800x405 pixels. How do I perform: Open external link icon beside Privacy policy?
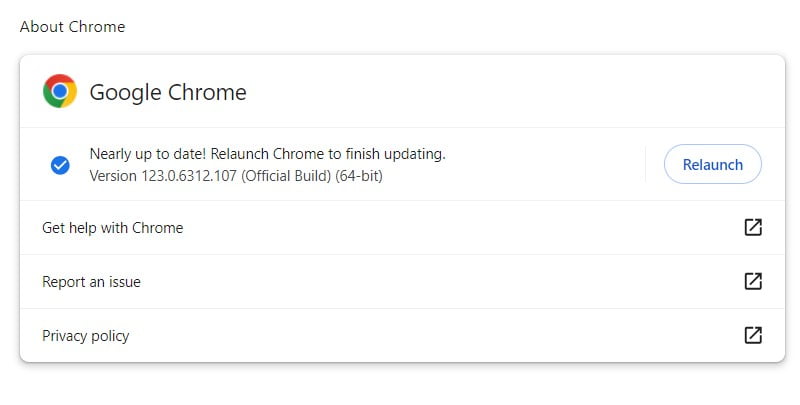[753, 335]
